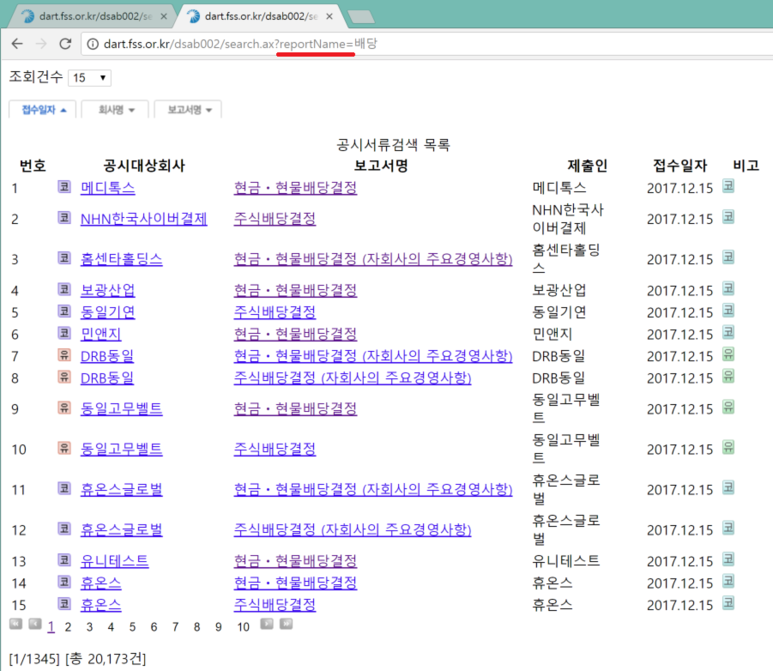This screenshot has width=773, height=671.
Task: Click the 유 icon beside 동일고무벨트 in row 10
Action: pyautogui.click(x=64, y=448)
